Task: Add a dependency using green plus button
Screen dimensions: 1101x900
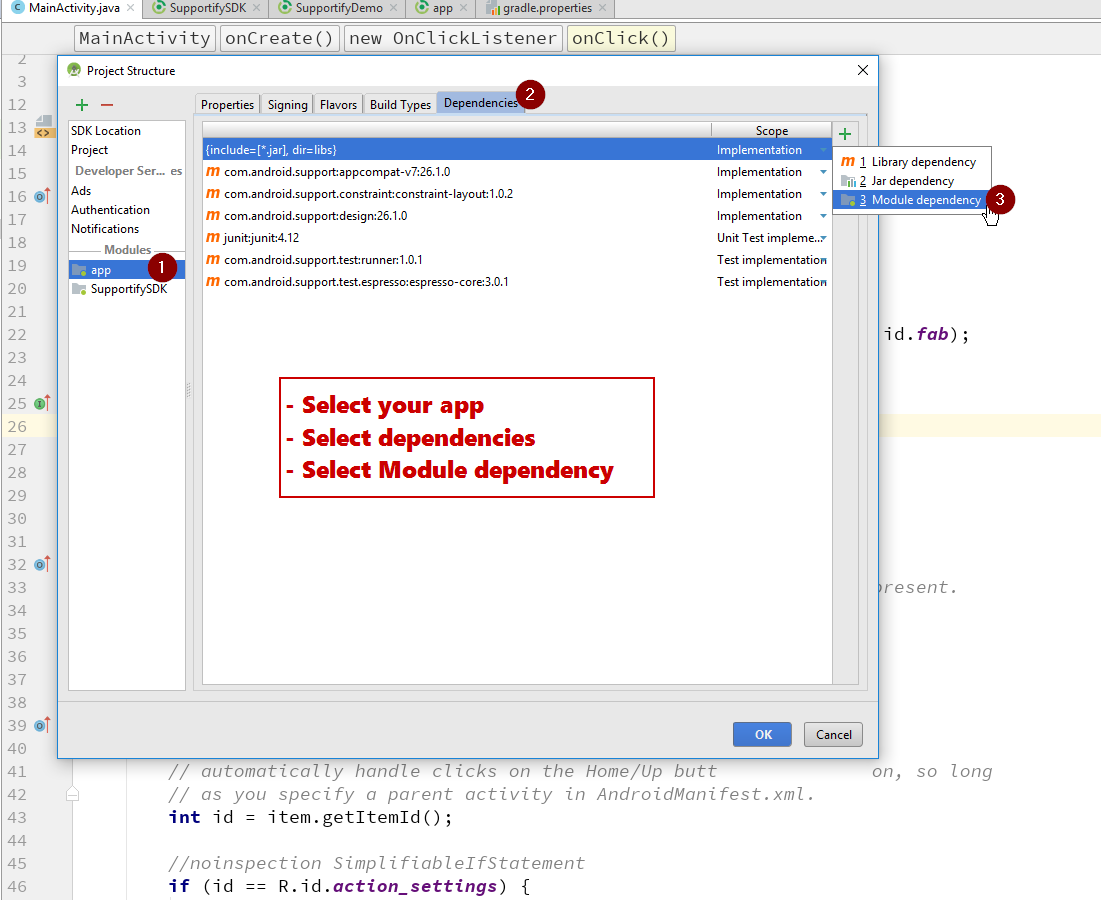Action: (x=845, y=133)
